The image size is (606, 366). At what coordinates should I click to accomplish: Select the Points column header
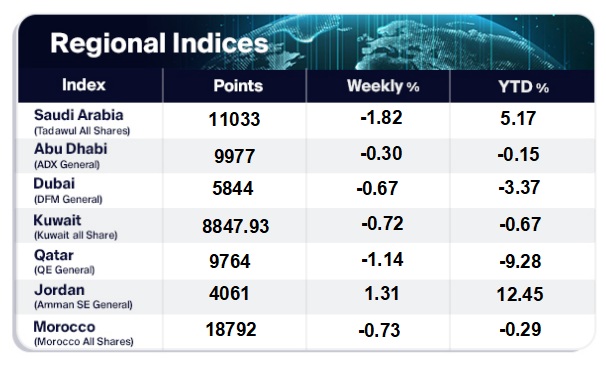click(238, 85)
